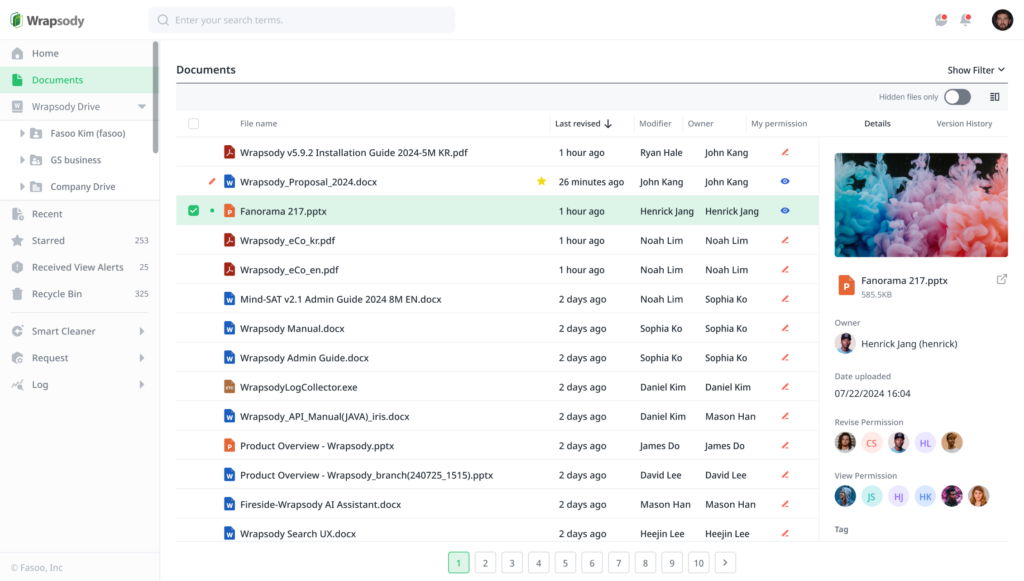Open the notifications bell

965,20
